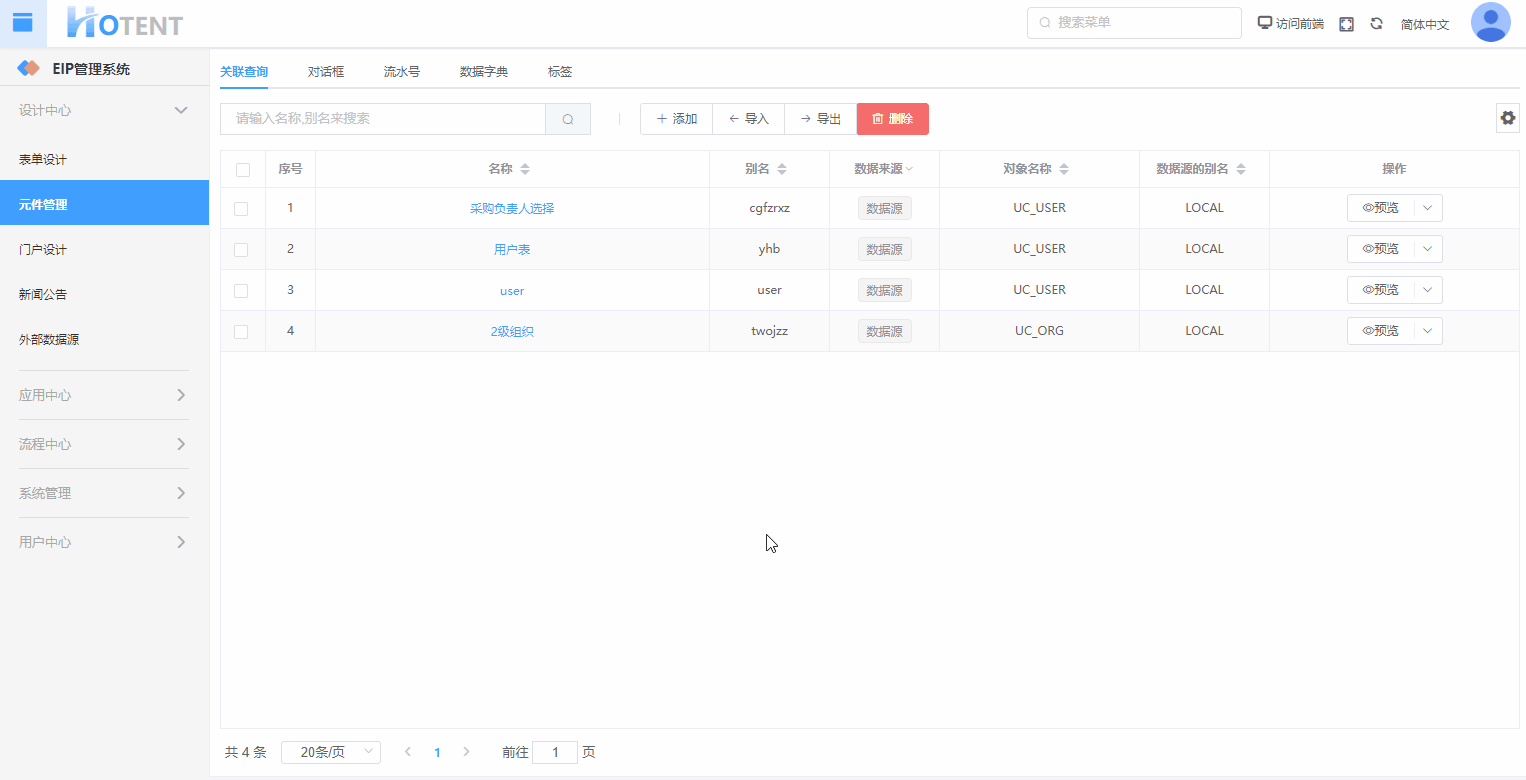Click the search magnifier button

tap(568, 119)
